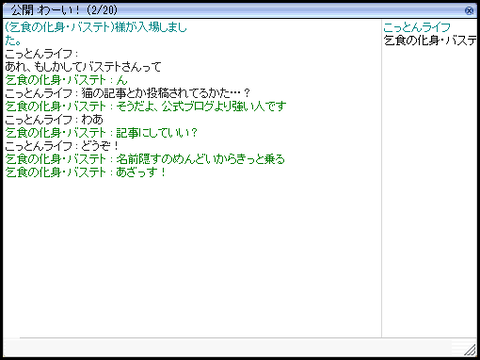The height and width of the screenshot is (360, 480).
Task: Select こっとんライフ in the member list
Action: pyautogui.click(x=417, y=27)
